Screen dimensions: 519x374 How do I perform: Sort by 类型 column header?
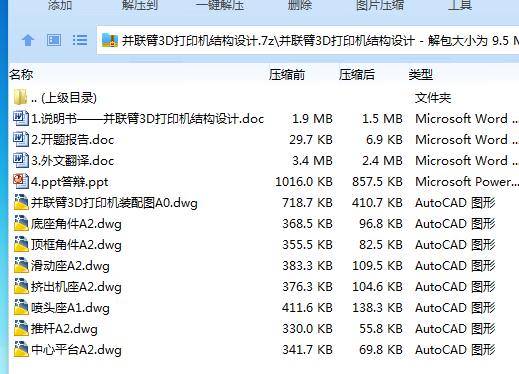coord(421,75)
